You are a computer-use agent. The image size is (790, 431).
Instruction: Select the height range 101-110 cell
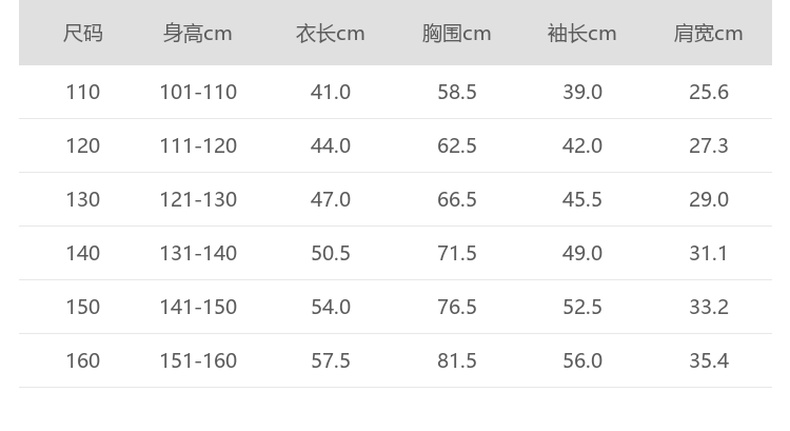click(198, 92)
